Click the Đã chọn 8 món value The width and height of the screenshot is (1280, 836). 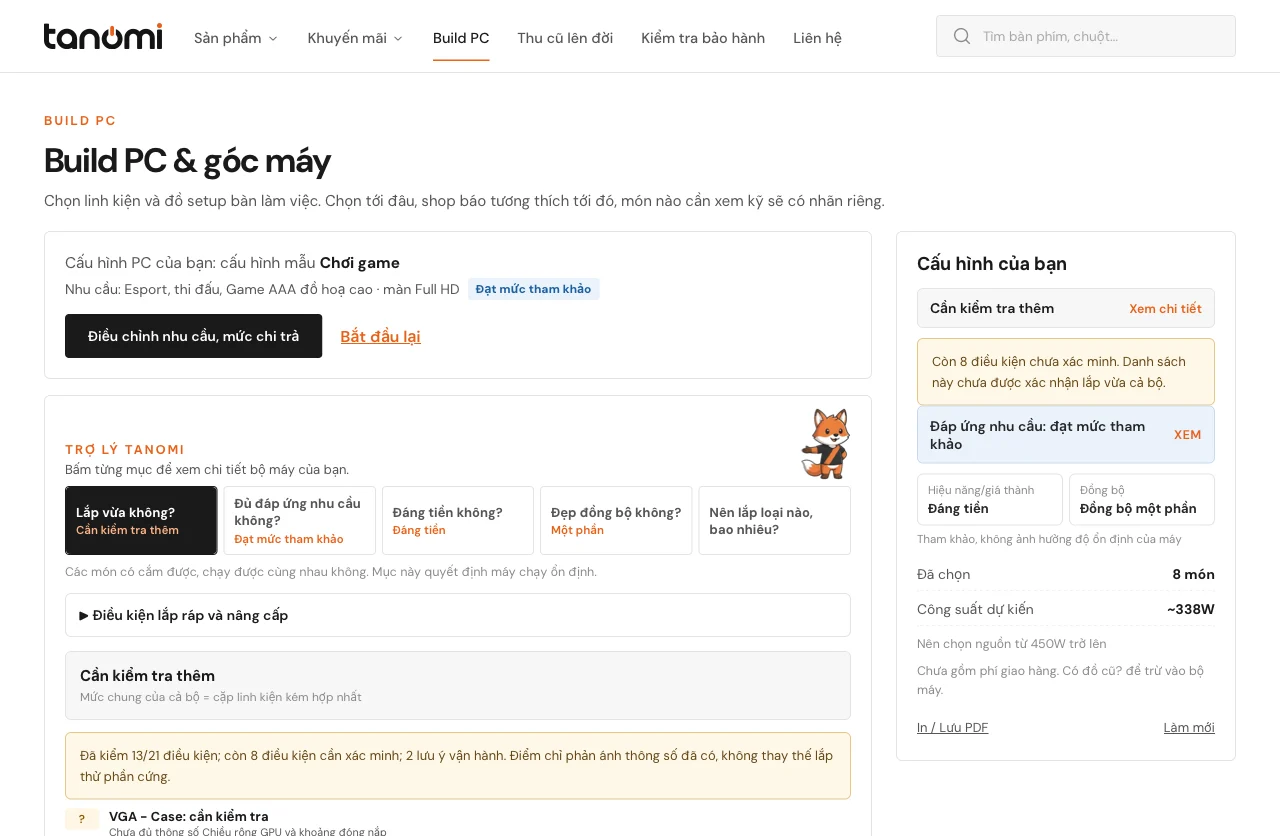click(x=1193, y=574)
